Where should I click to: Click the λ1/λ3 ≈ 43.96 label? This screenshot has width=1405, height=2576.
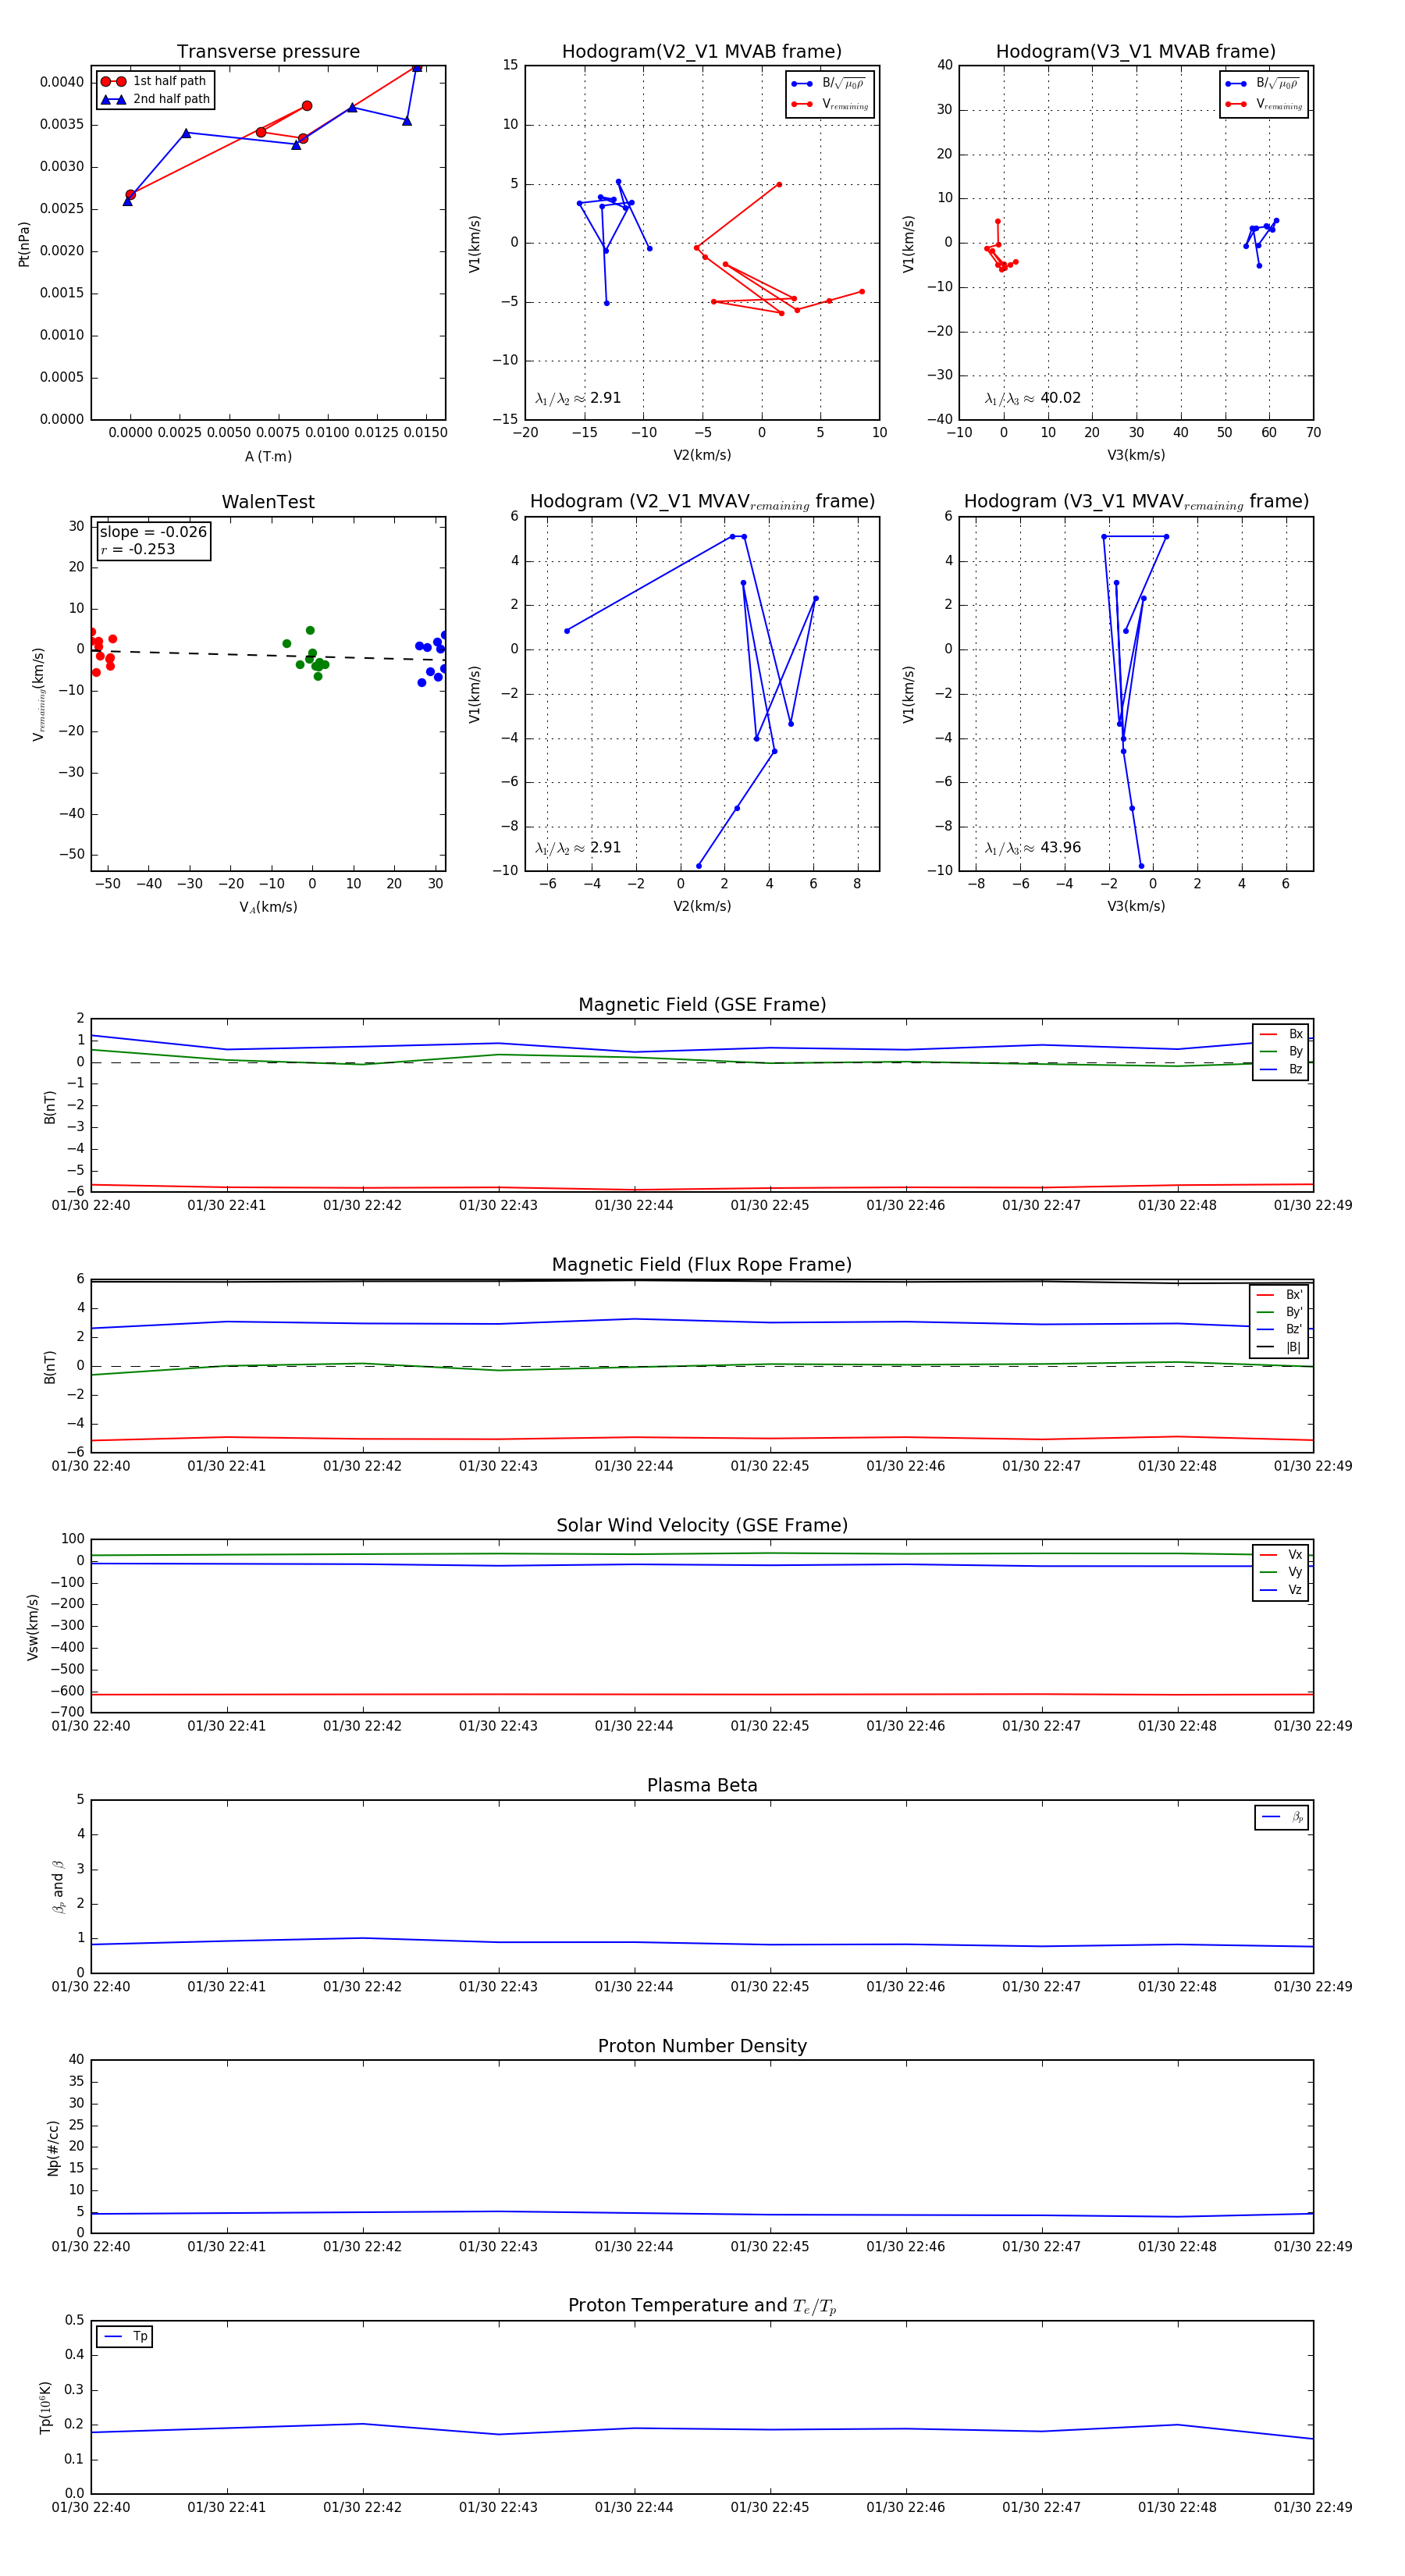1033,848
